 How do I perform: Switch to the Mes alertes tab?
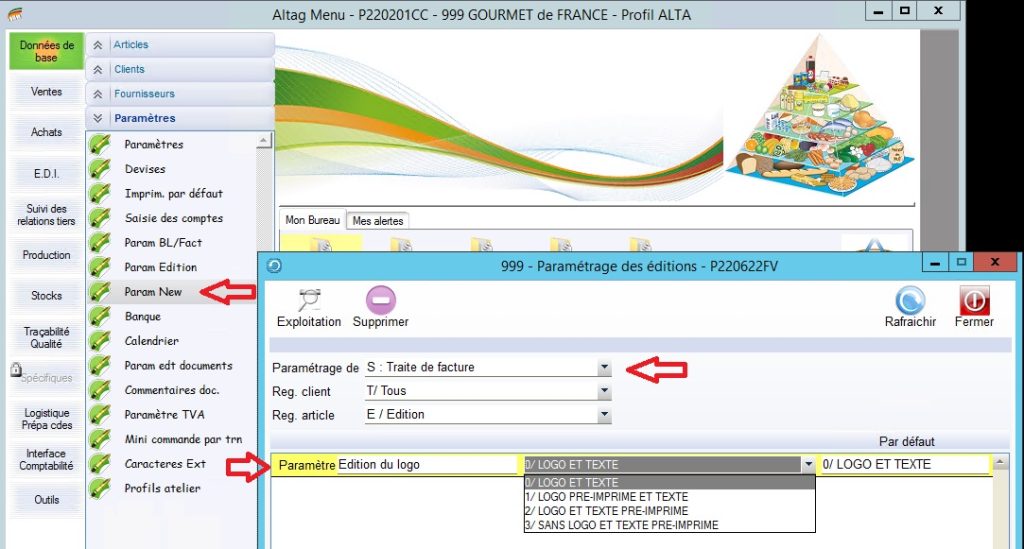(x=377, y=221)
